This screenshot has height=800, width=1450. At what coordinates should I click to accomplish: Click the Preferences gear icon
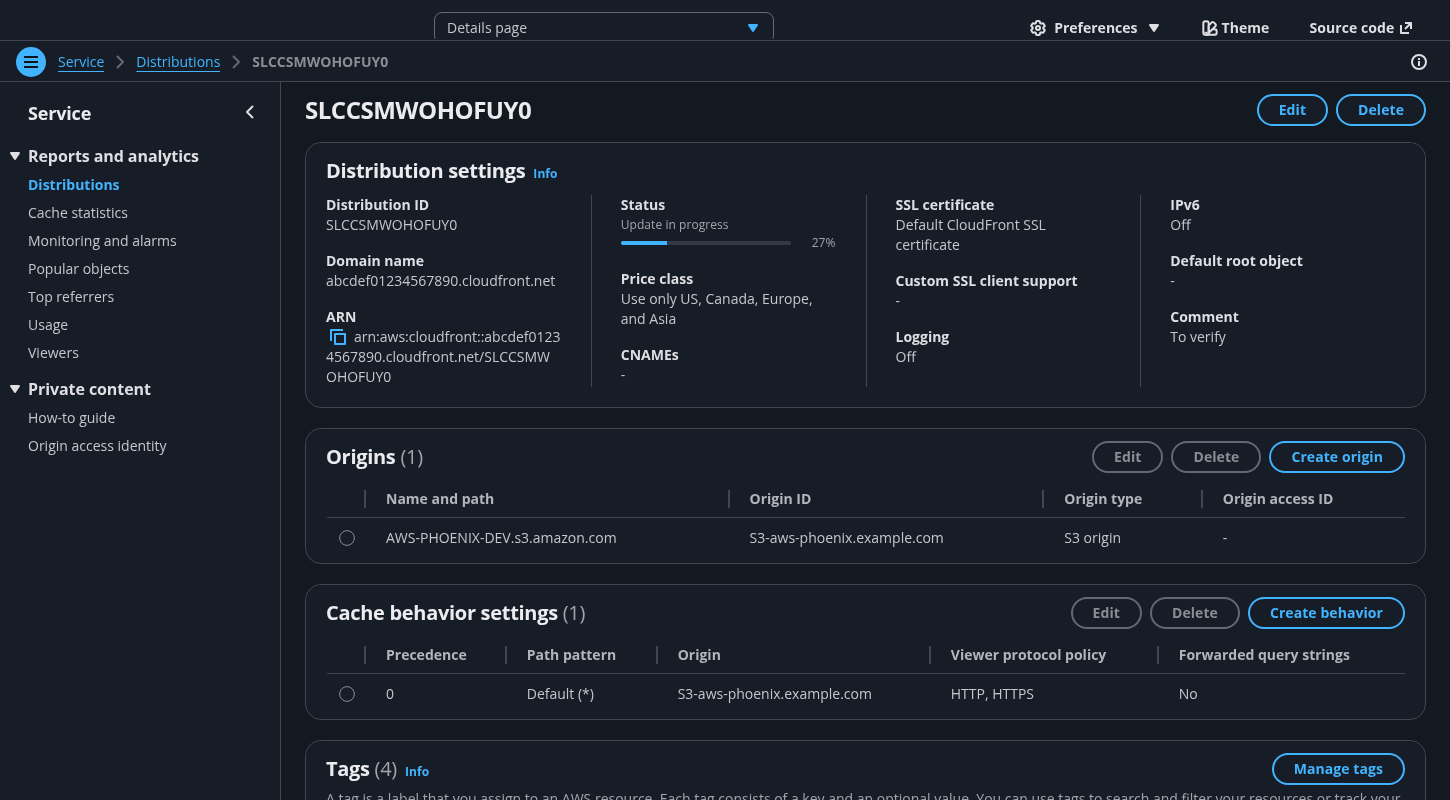coord(1037,28)
